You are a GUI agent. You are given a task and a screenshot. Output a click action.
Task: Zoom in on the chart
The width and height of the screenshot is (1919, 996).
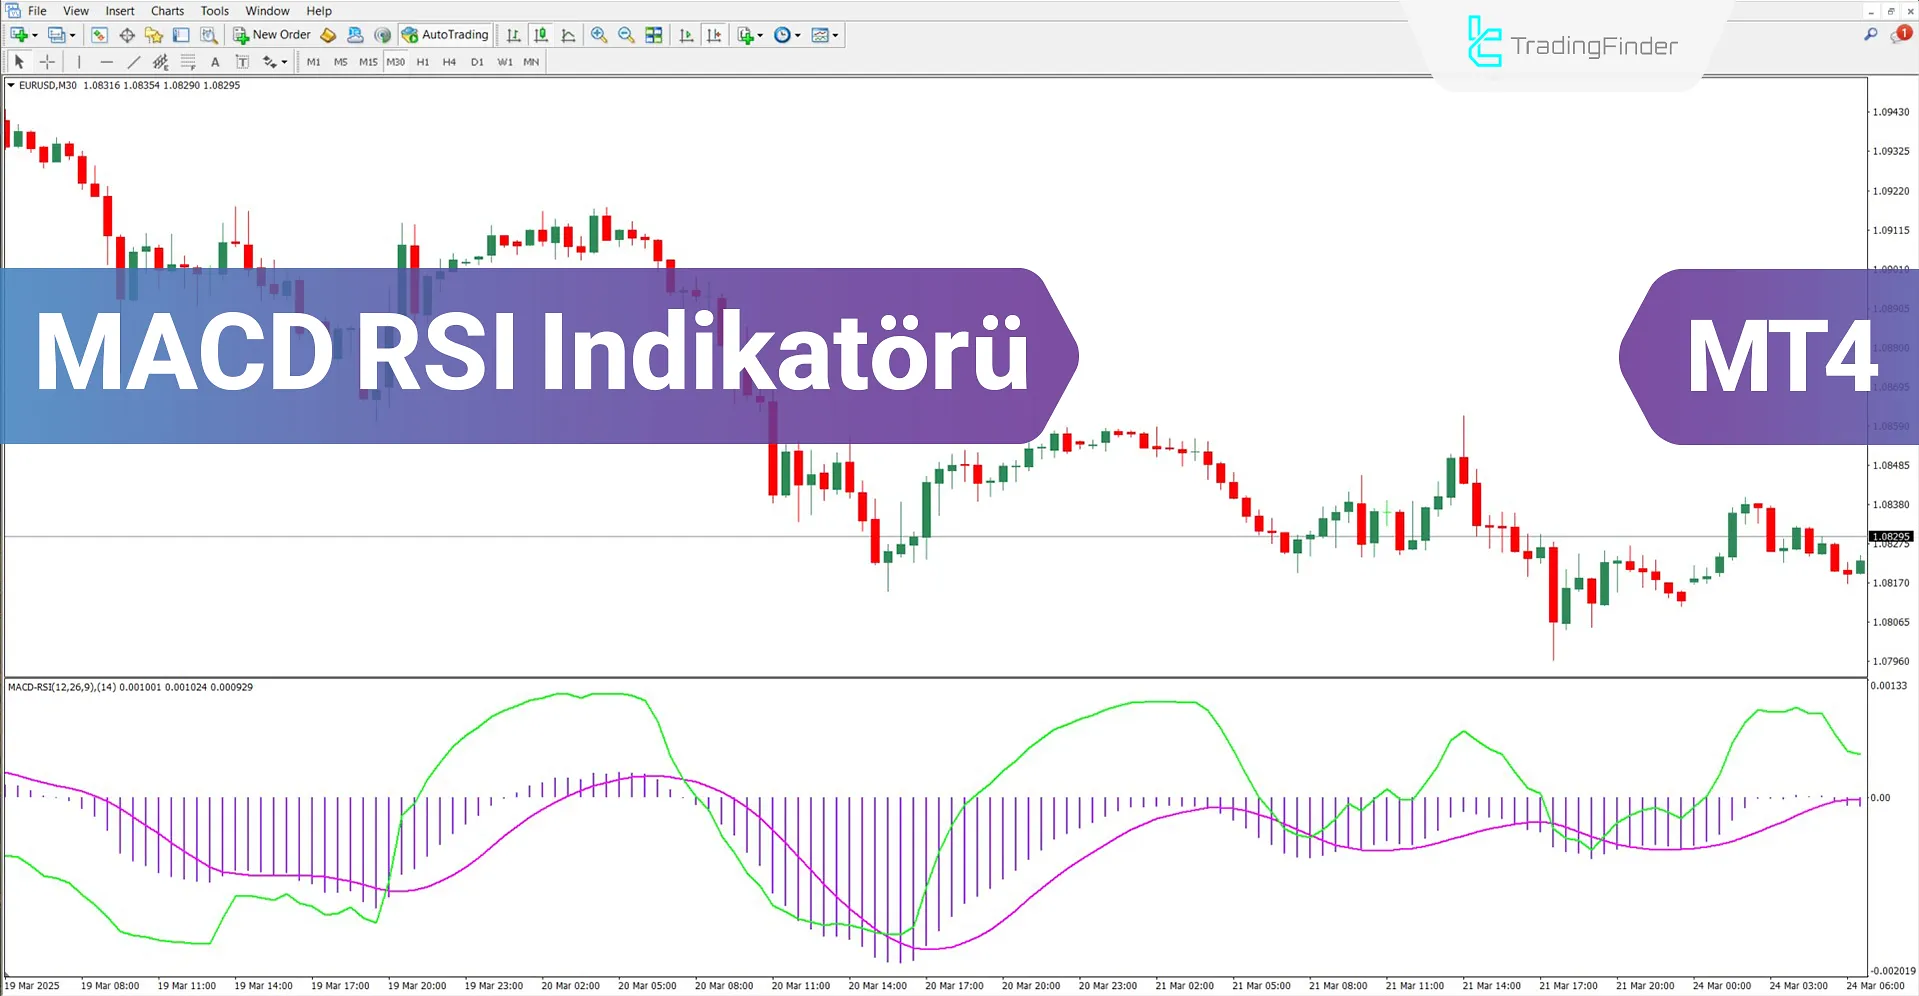599,35
